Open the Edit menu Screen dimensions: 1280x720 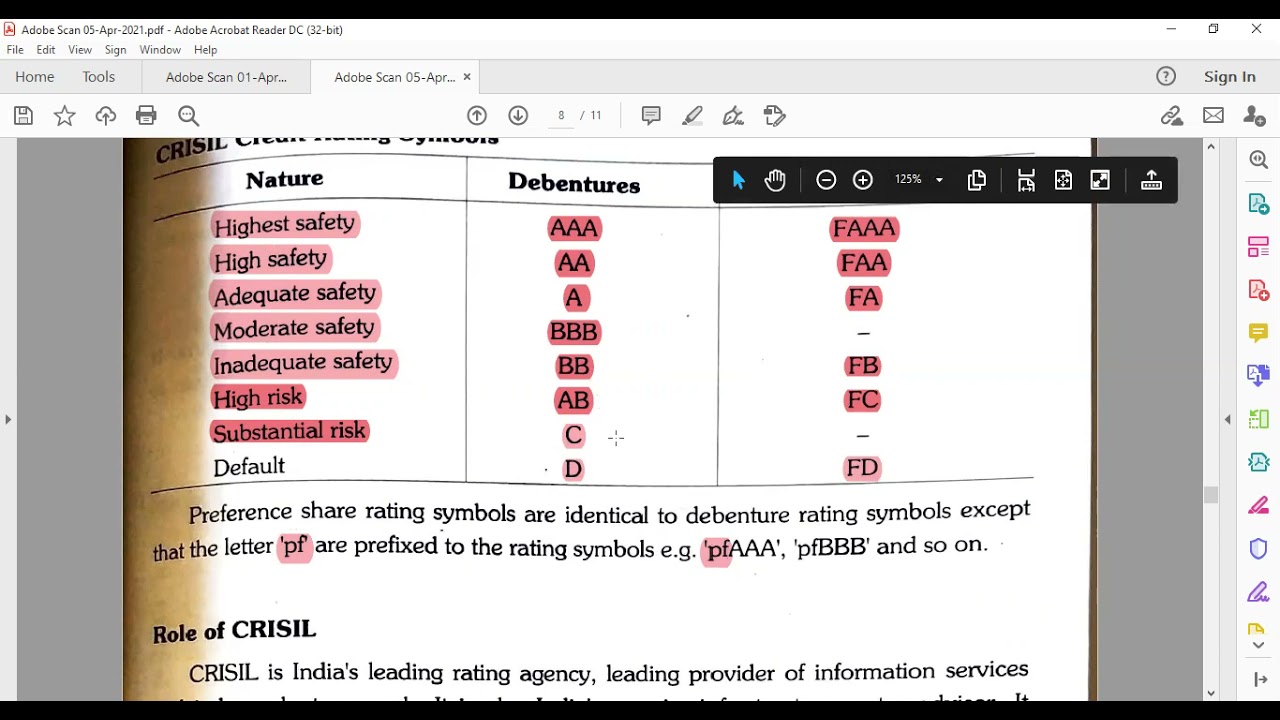pyautogui.click(x=46, y=50)
